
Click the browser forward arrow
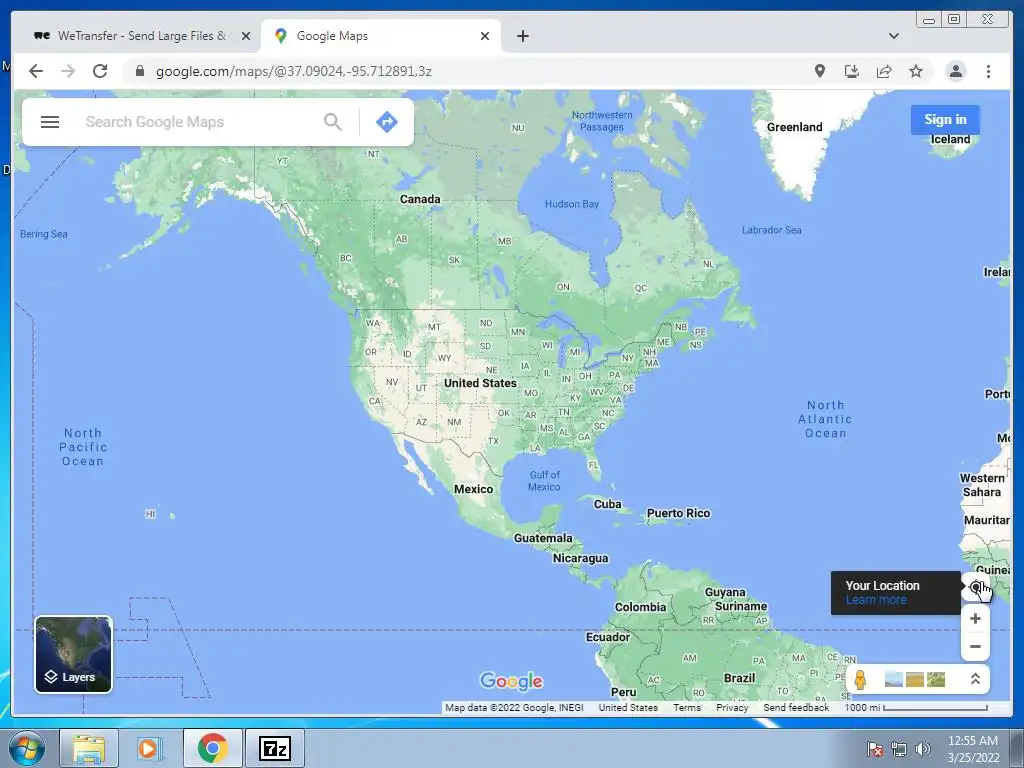pos(68,71)
